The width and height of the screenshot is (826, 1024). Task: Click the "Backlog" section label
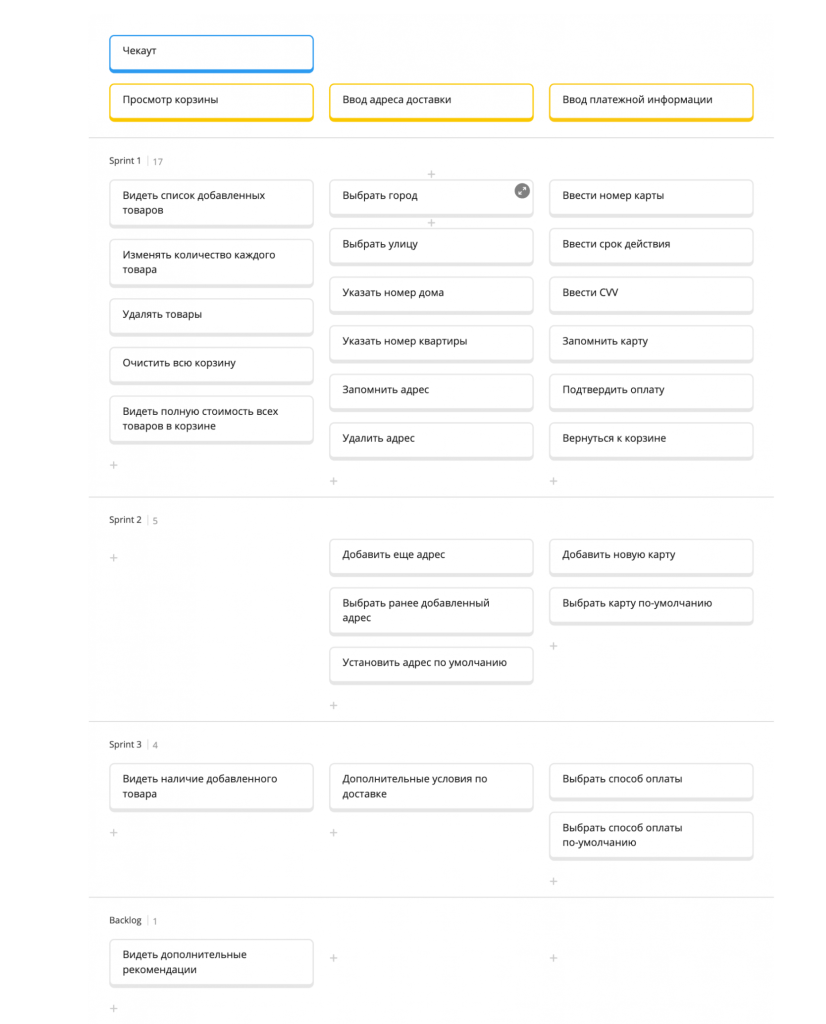[125, 920]
